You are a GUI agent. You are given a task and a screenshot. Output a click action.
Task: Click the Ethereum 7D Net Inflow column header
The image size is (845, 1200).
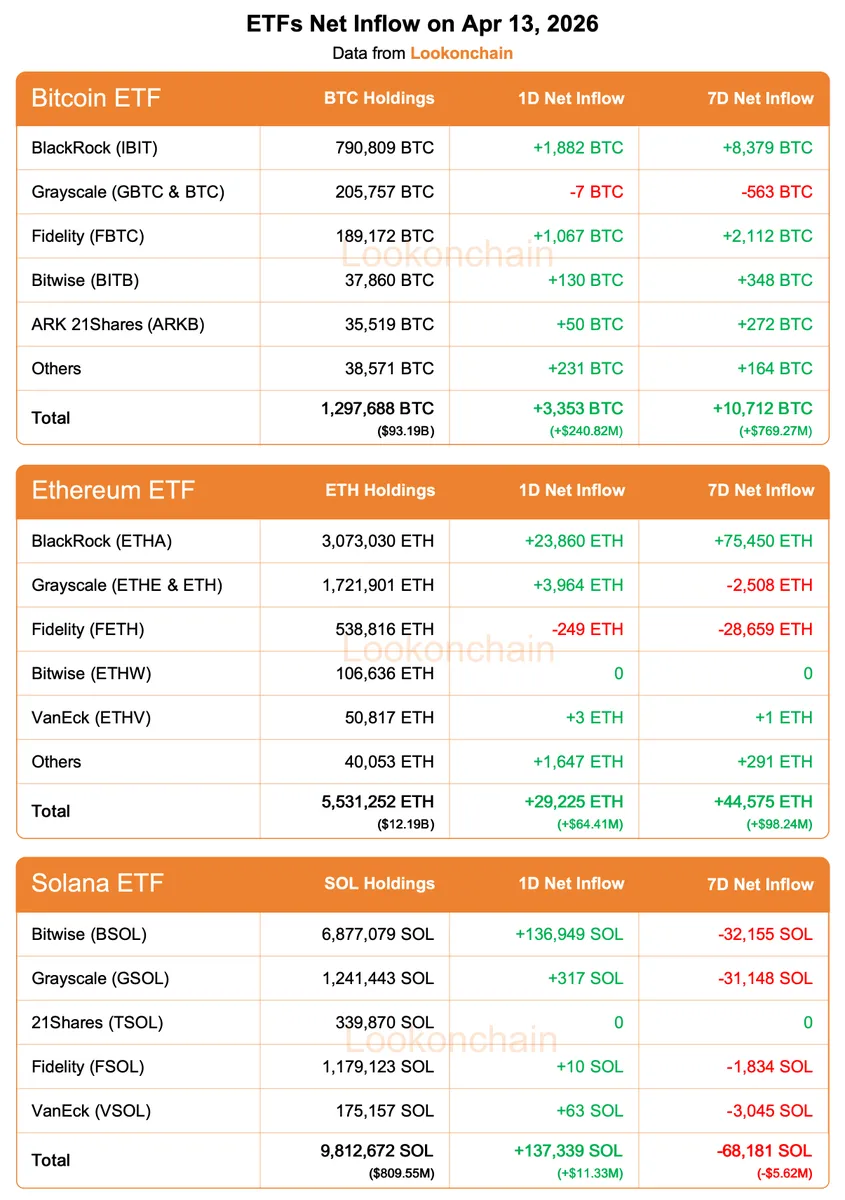[760, 490]
